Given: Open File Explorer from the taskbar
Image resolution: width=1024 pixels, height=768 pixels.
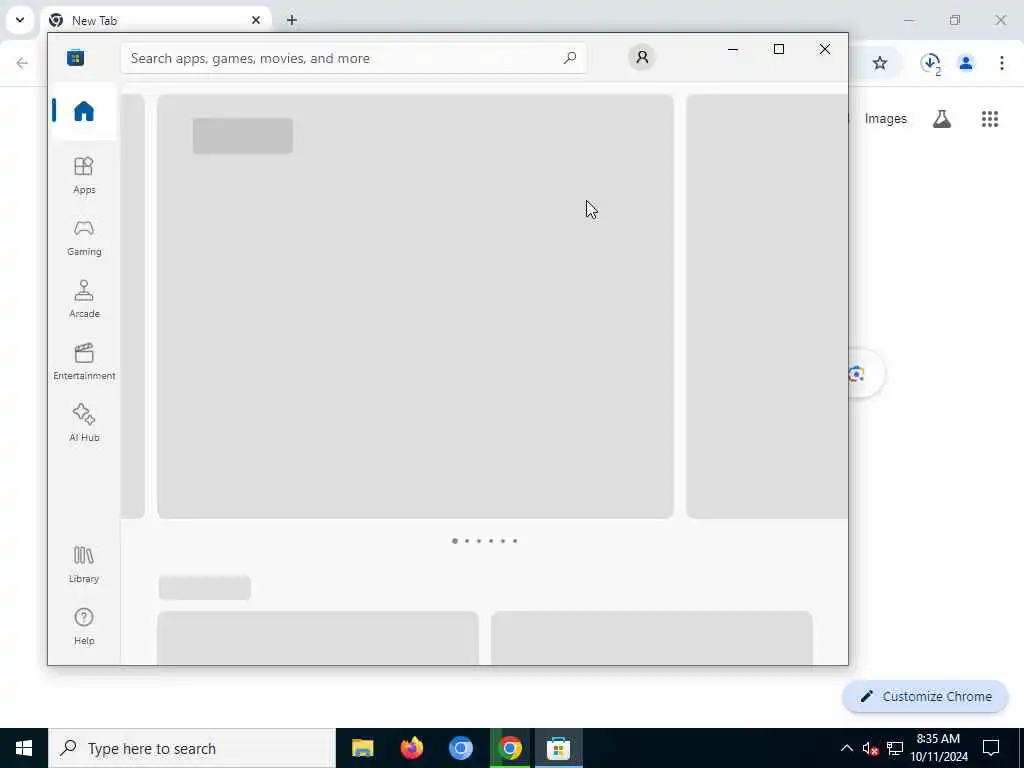Looking at the screenshot, I should tap(362, 748).
